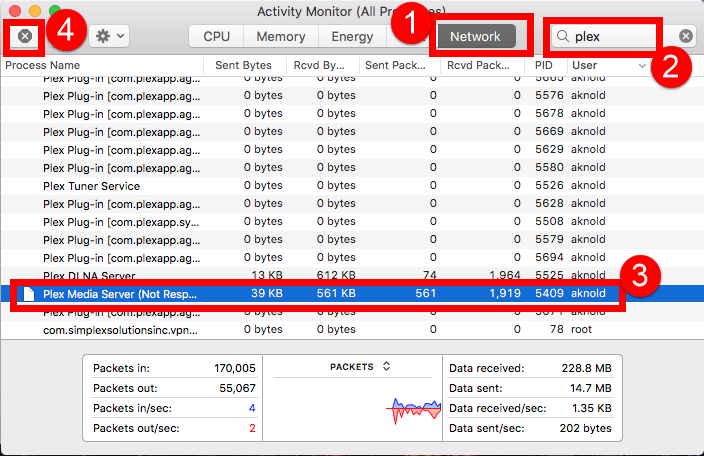Sort the list by PID column
Screen dimensions: 704x456
click(x=544, y=65)
